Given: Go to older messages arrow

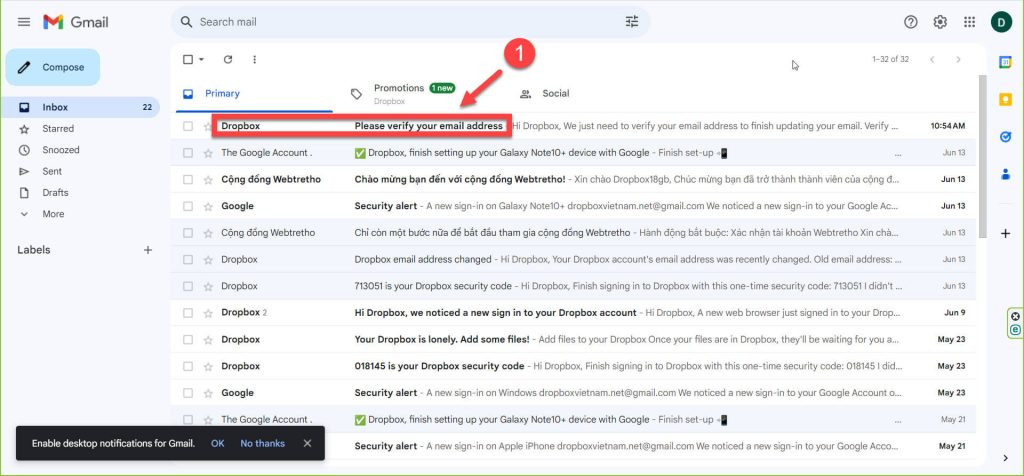Looking at the screenshot, I should [x=958, y=59].
